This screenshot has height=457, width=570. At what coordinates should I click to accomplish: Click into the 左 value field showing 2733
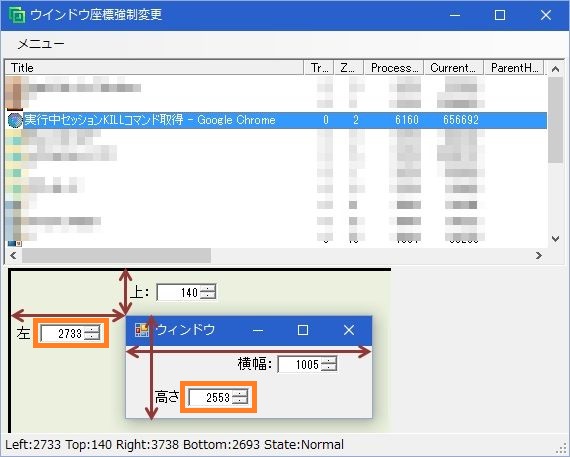pyautogui.click(x=62, y=333)
